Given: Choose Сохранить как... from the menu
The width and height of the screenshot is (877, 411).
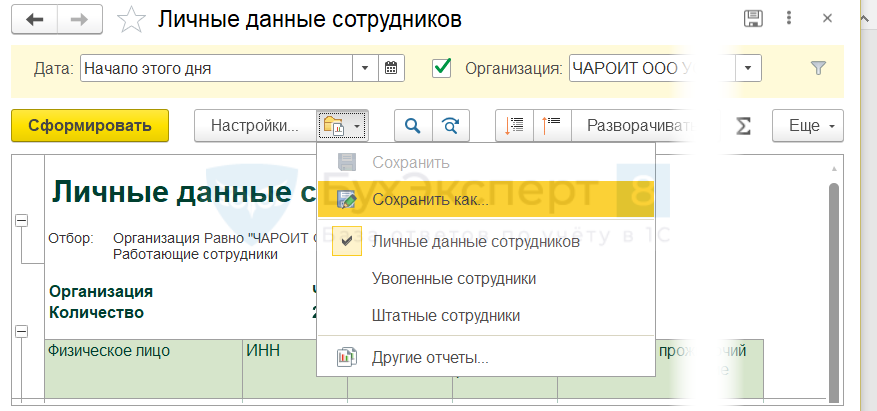Looking at the screenshot, I should coord(430,200).
